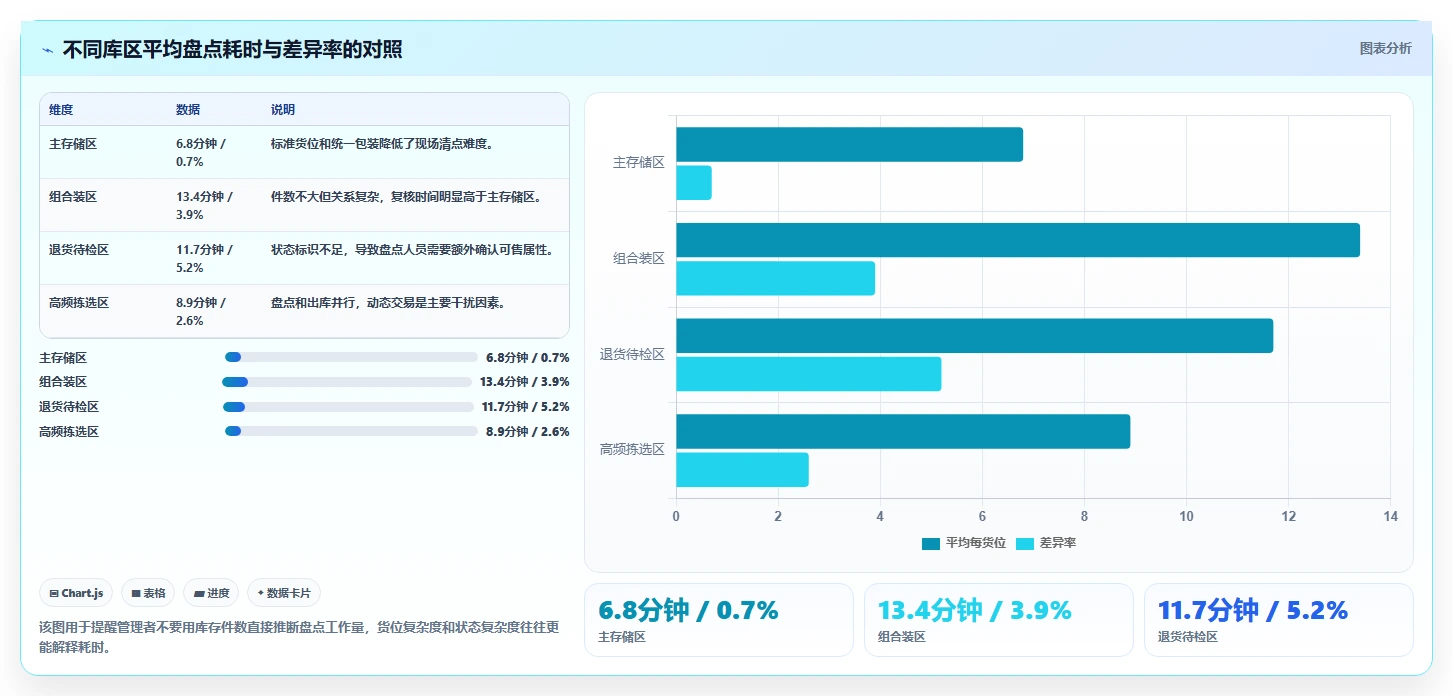Click the 主存储区 light cyan chart bar
The height and width of the screenshot is (696, 1453).
(x=694, y=183)
